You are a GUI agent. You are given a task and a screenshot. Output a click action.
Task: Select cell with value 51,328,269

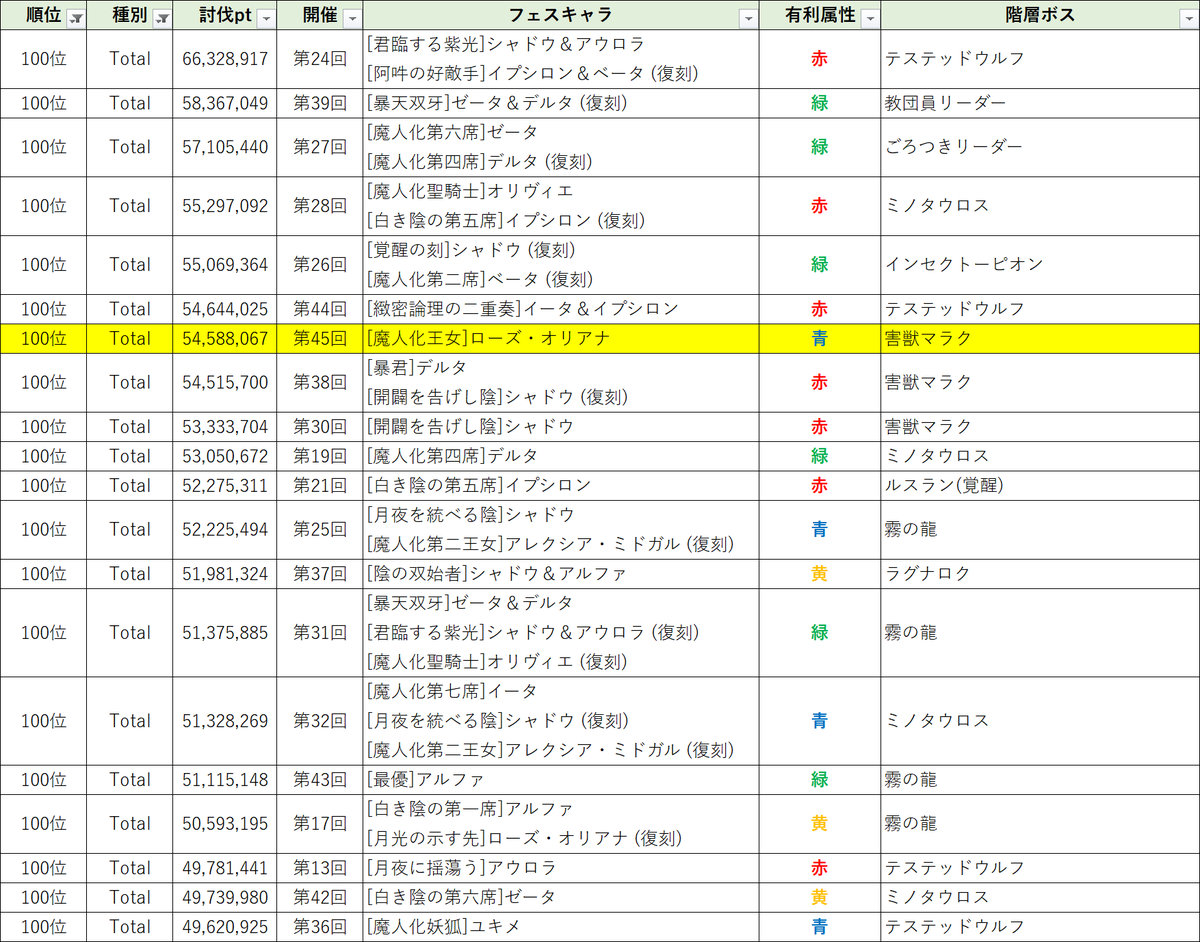[x=225, y=721]
